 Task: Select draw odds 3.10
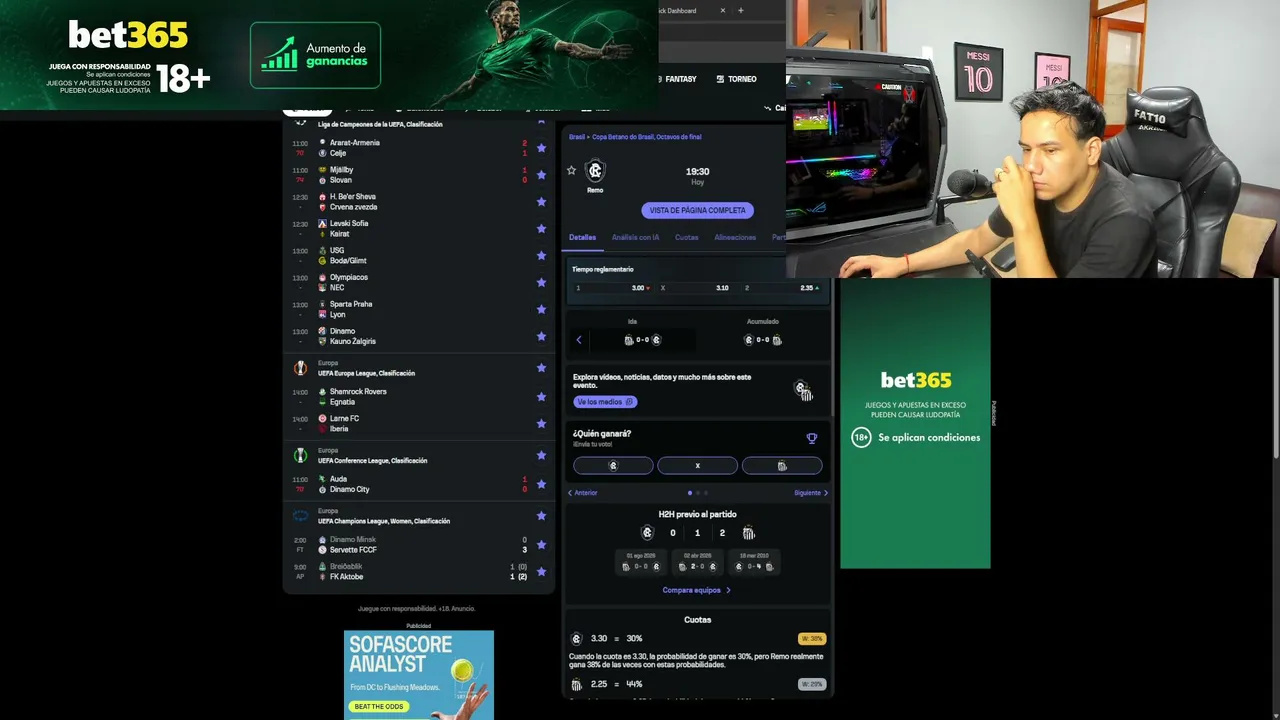[697, 288]
